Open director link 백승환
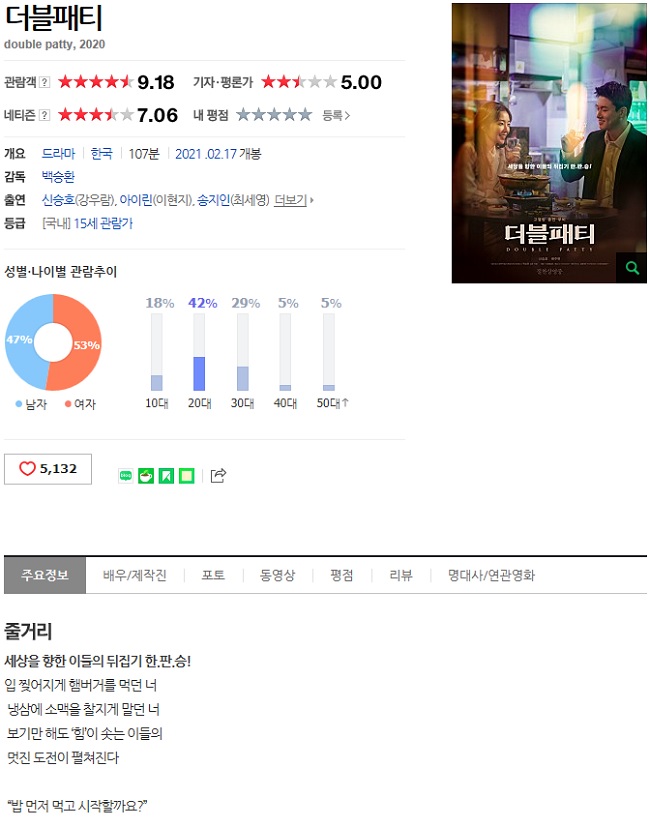650x827 pixels. pyautogui.click(x=59, y=177)
